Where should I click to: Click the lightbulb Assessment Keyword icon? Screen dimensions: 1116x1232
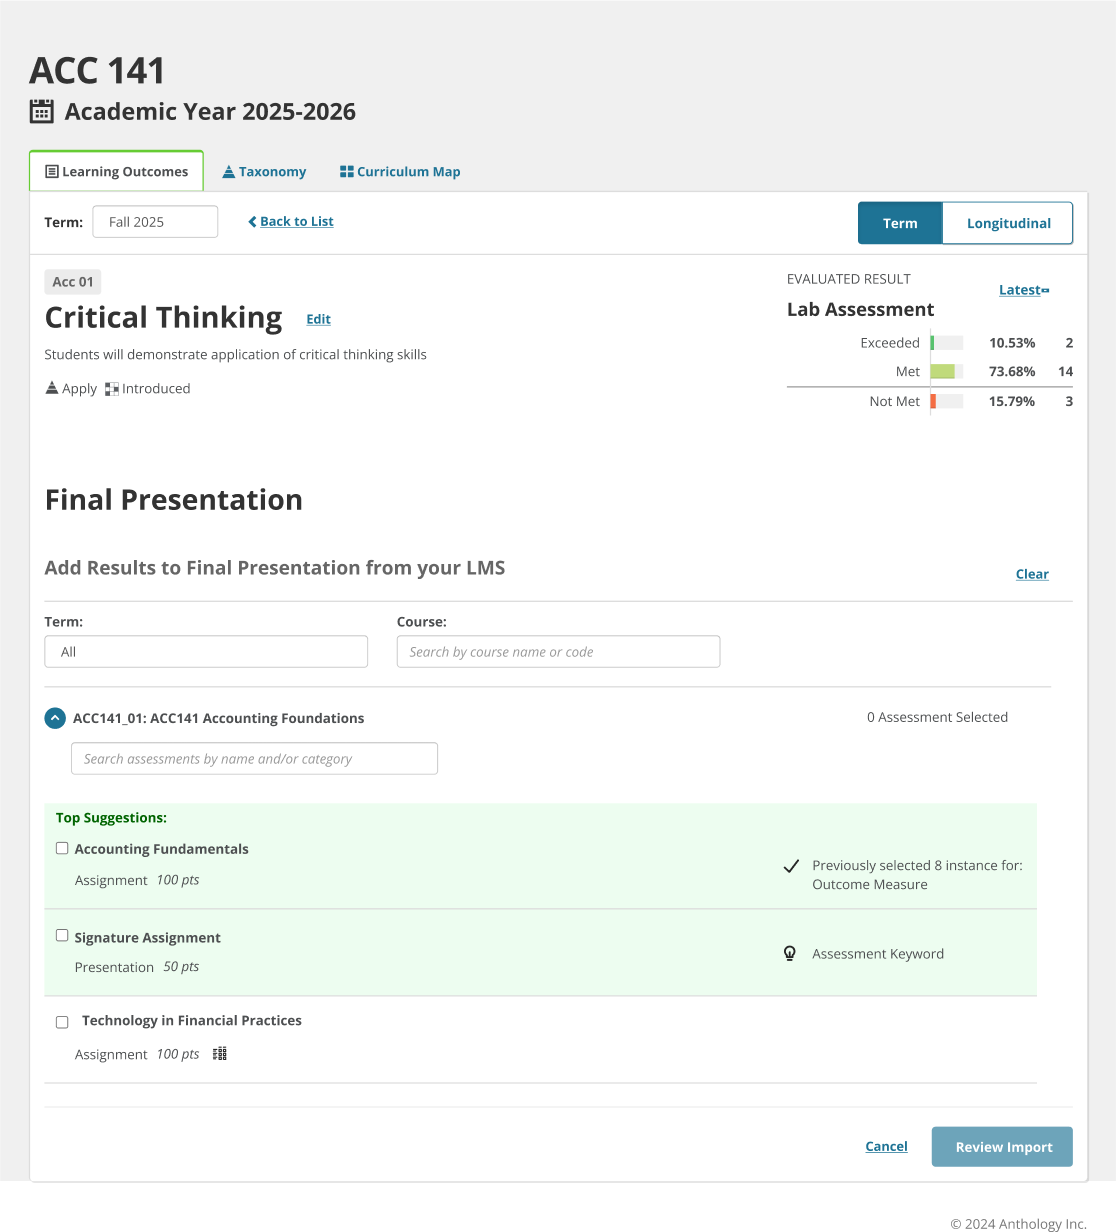[x=790, y=954]
